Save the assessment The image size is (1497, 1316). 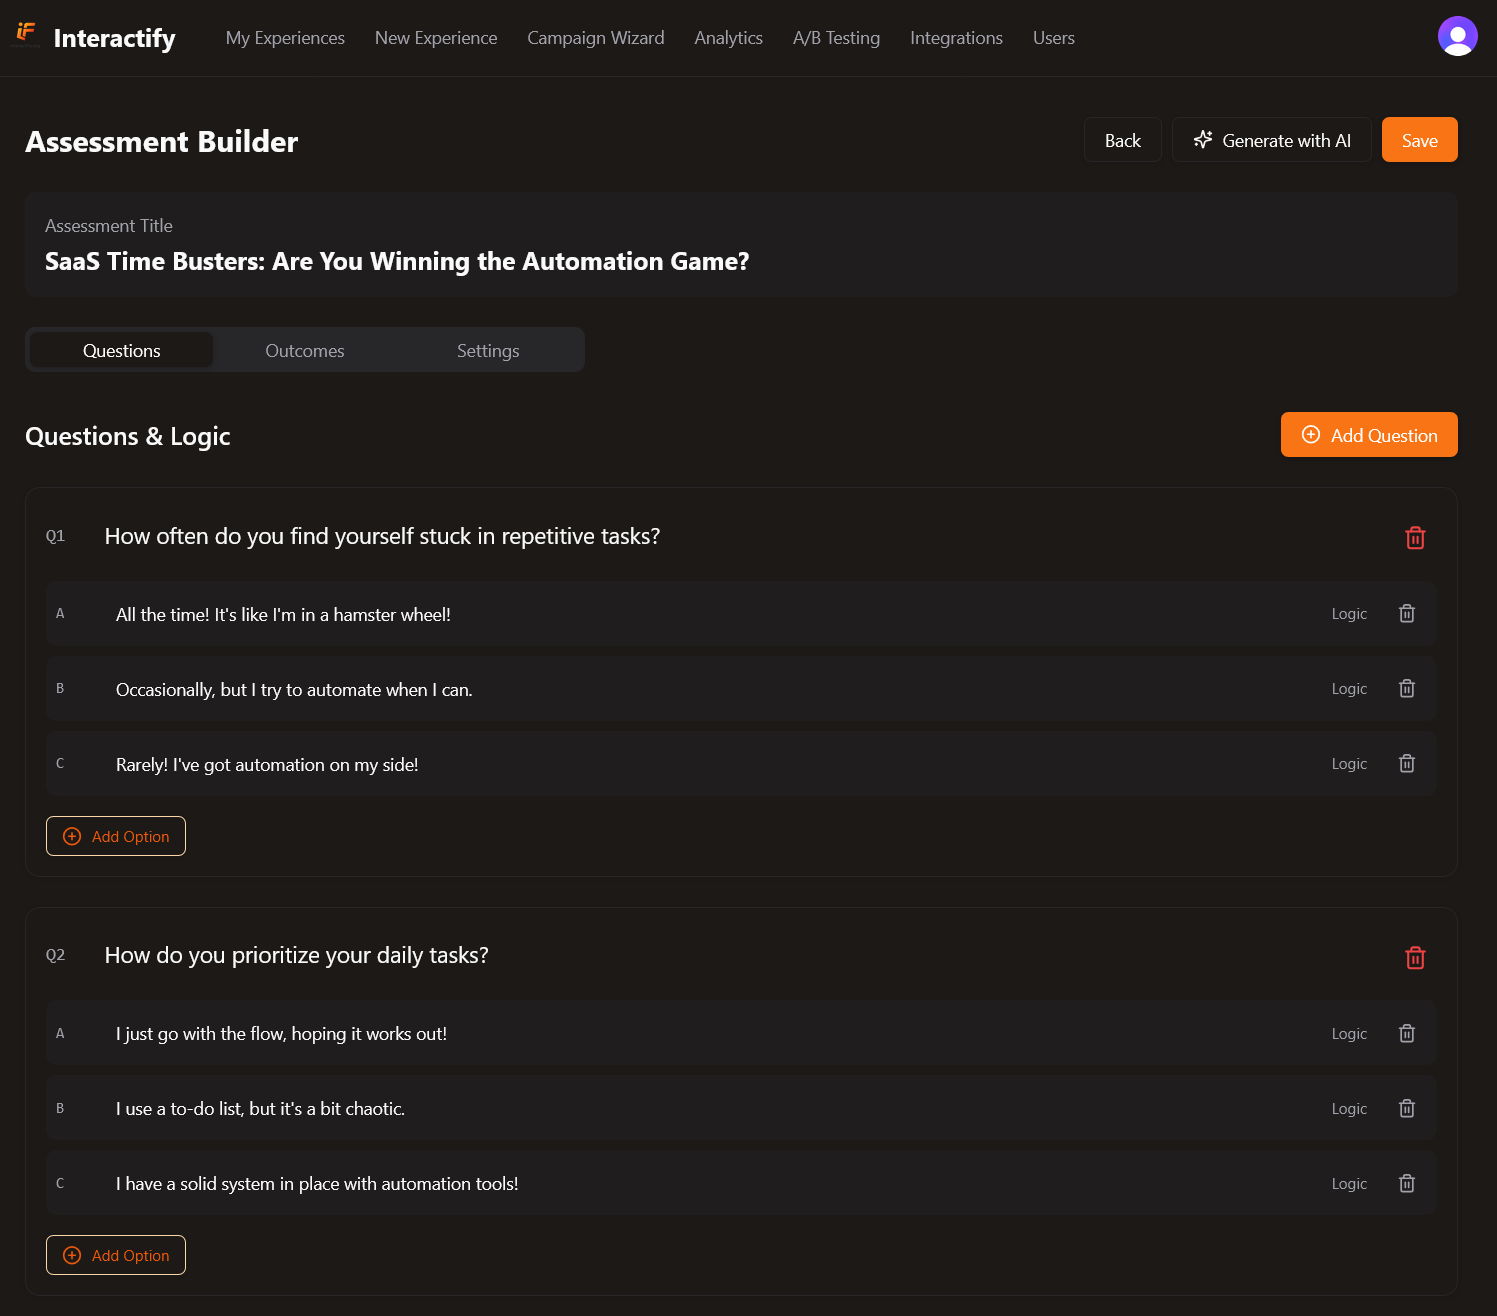[x=1419, y=140]
